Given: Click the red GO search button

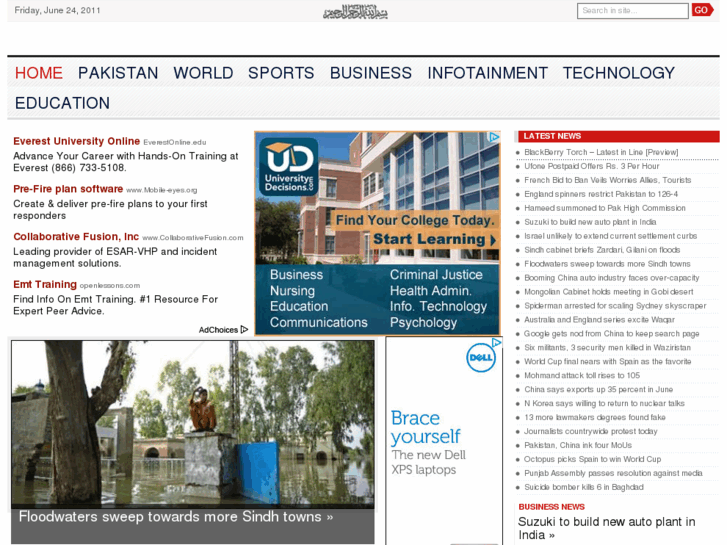Looking at the screenshot, I should click(702, 10).
